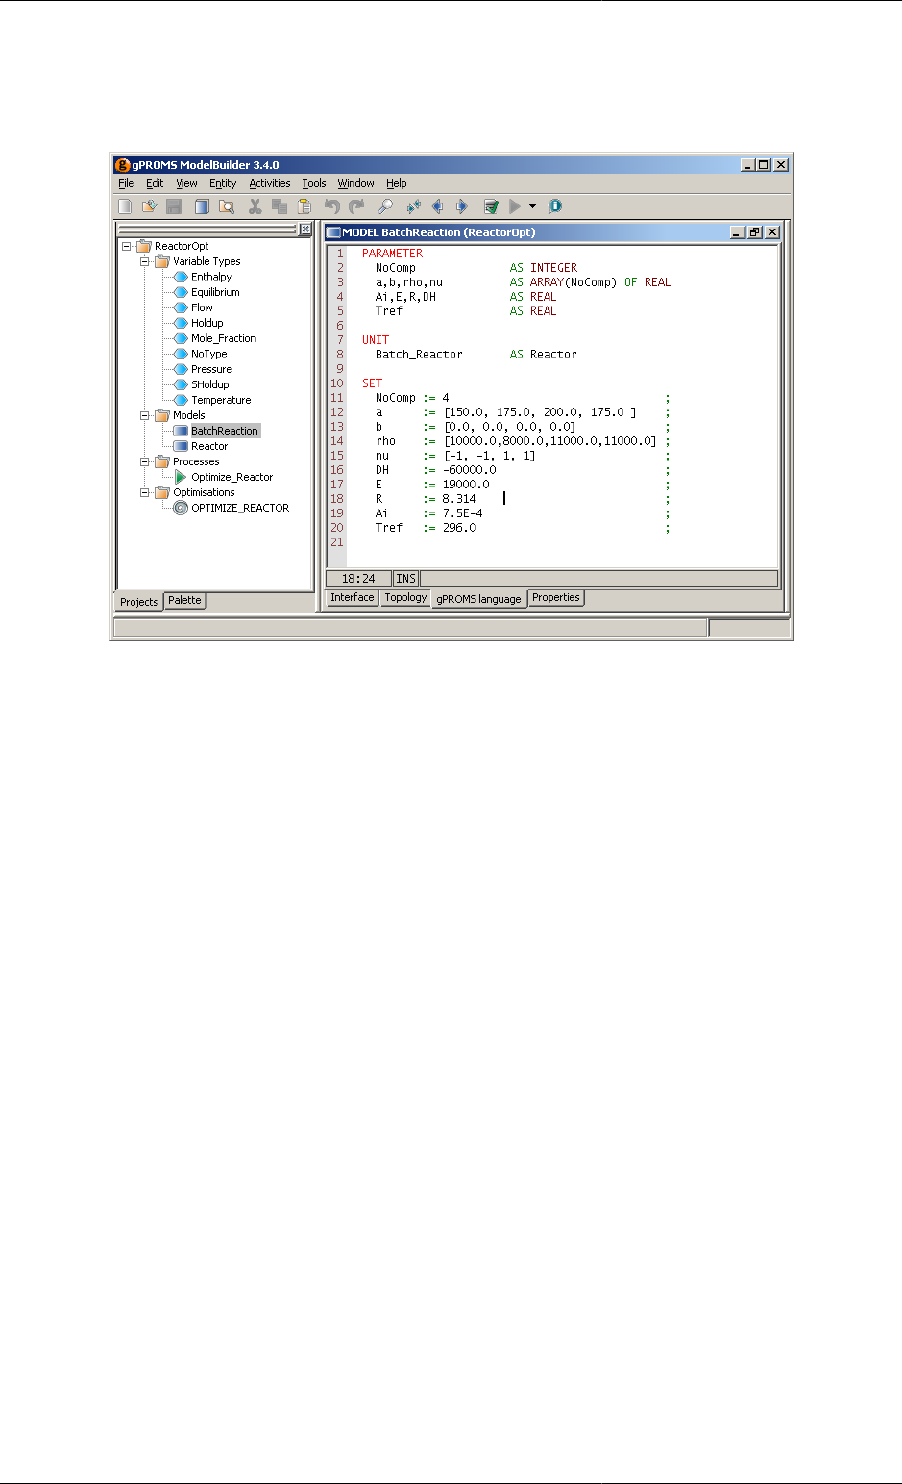Select the Equilibrium variable type

(x=215, y=292)
